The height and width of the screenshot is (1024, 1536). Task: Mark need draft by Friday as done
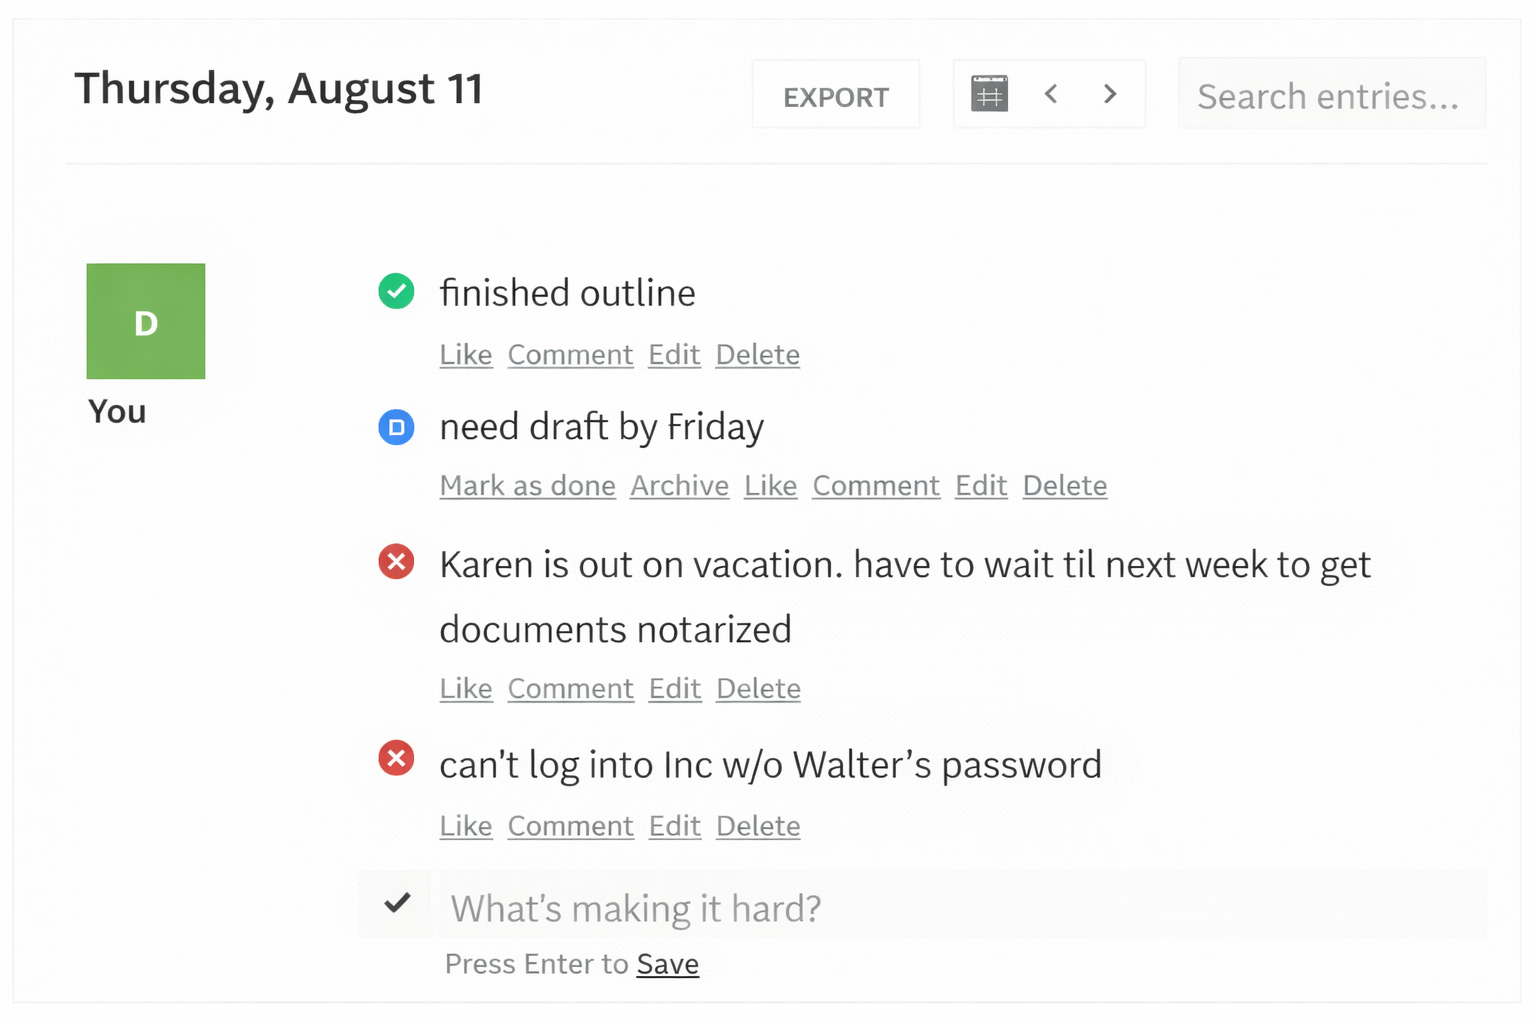527,486
